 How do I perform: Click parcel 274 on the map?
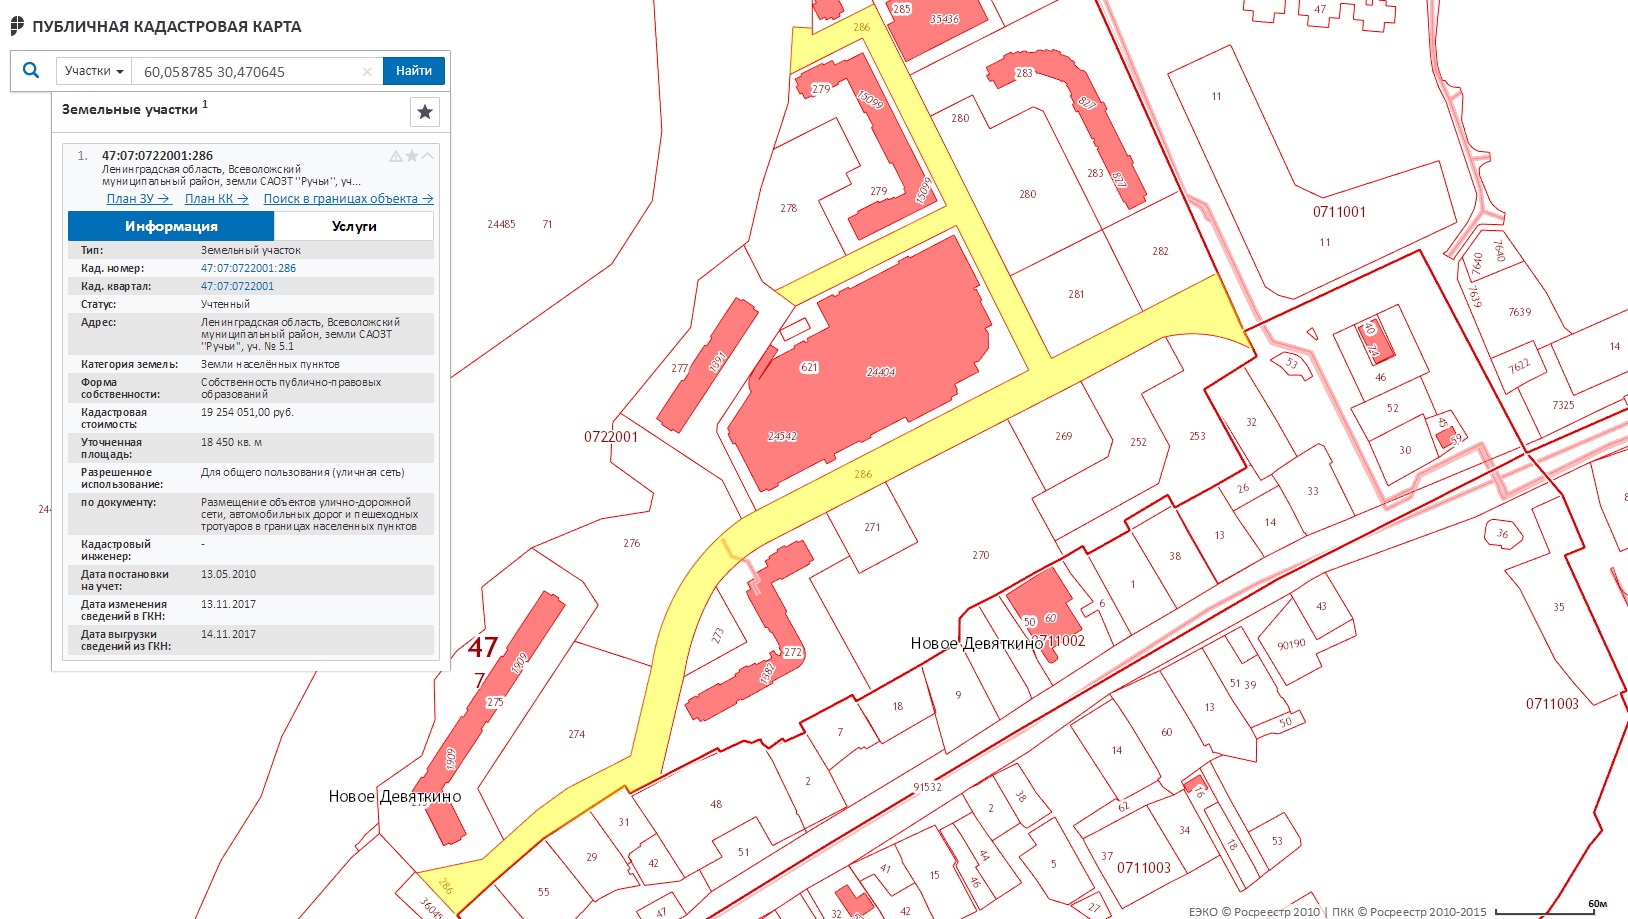tap(576, 734)
